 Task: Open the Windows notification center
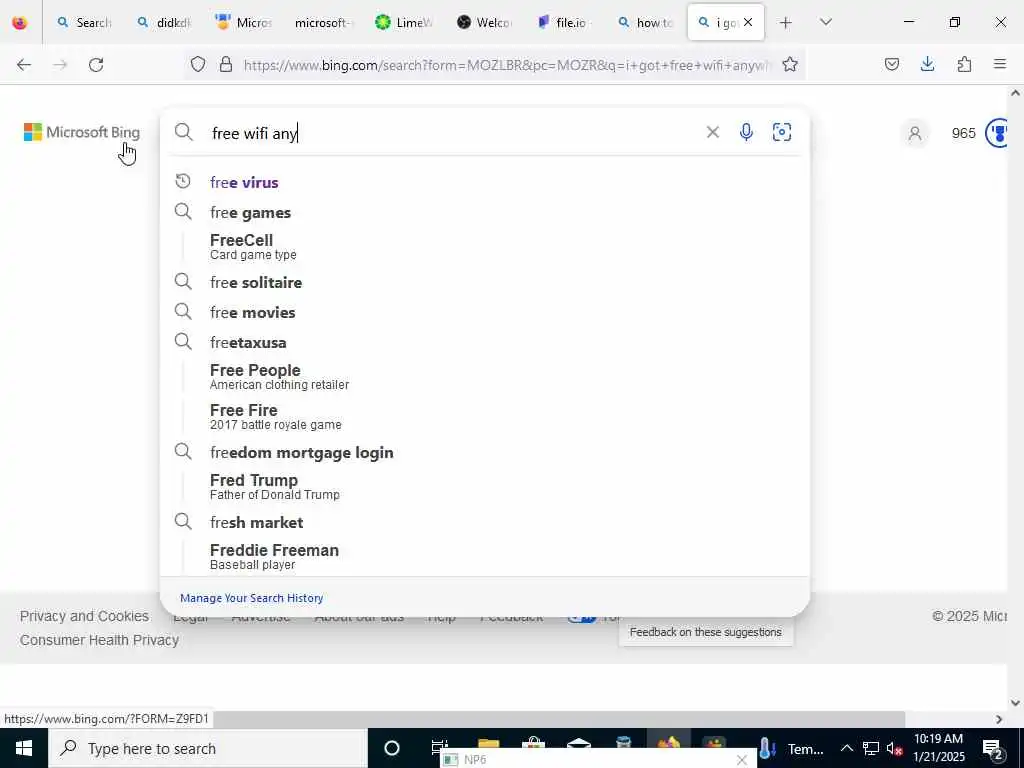click(993, 748)
